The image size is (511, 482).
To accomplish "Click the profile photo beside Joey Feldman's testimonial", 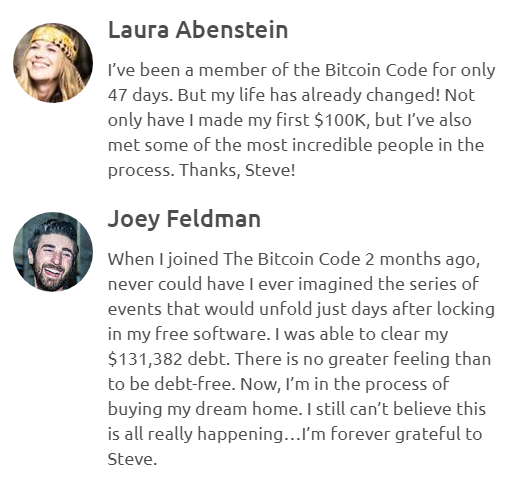I will 53,252.
